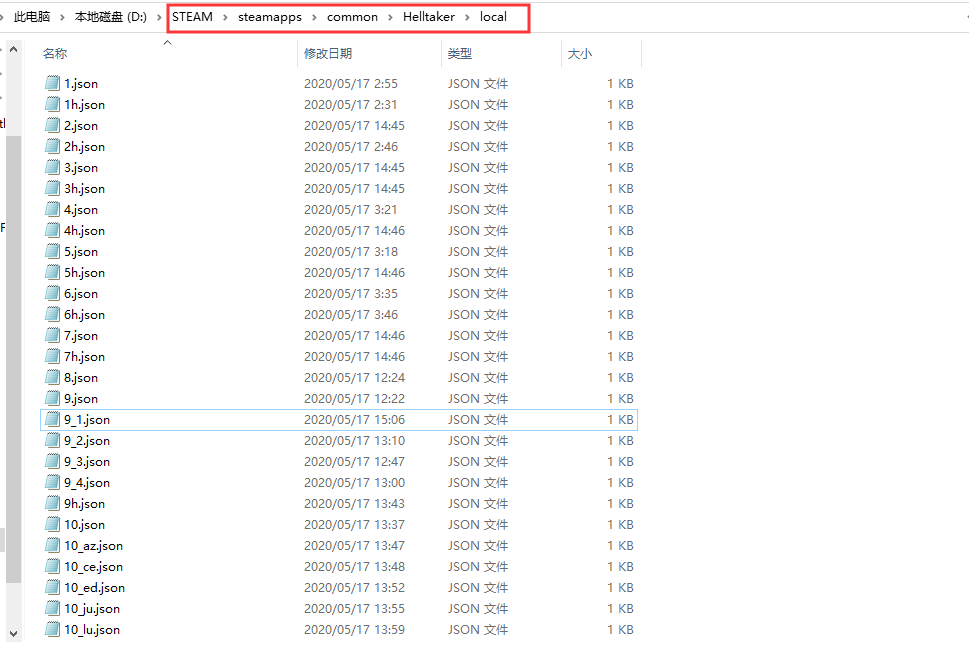This screenshot has height=665, width=969.
Task: Go to STEAM folder breadcrumb
Action: tap(192, 17)
